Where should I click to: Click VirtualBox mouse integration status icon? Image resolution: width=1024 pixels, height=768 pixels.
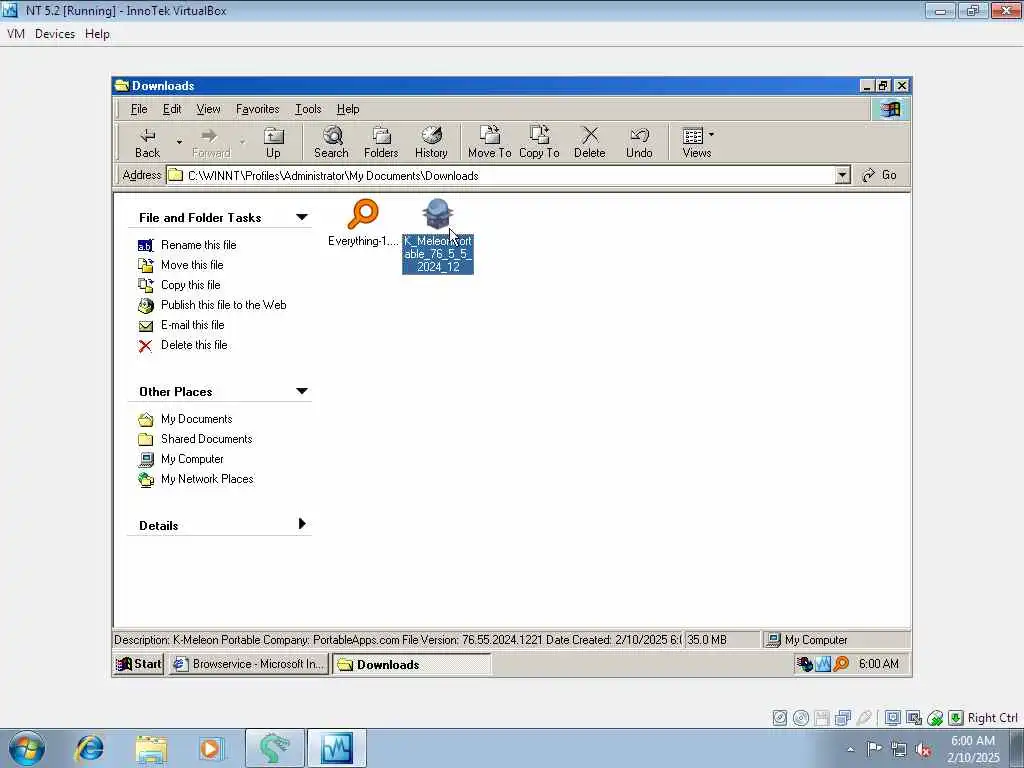pos(935,718)
